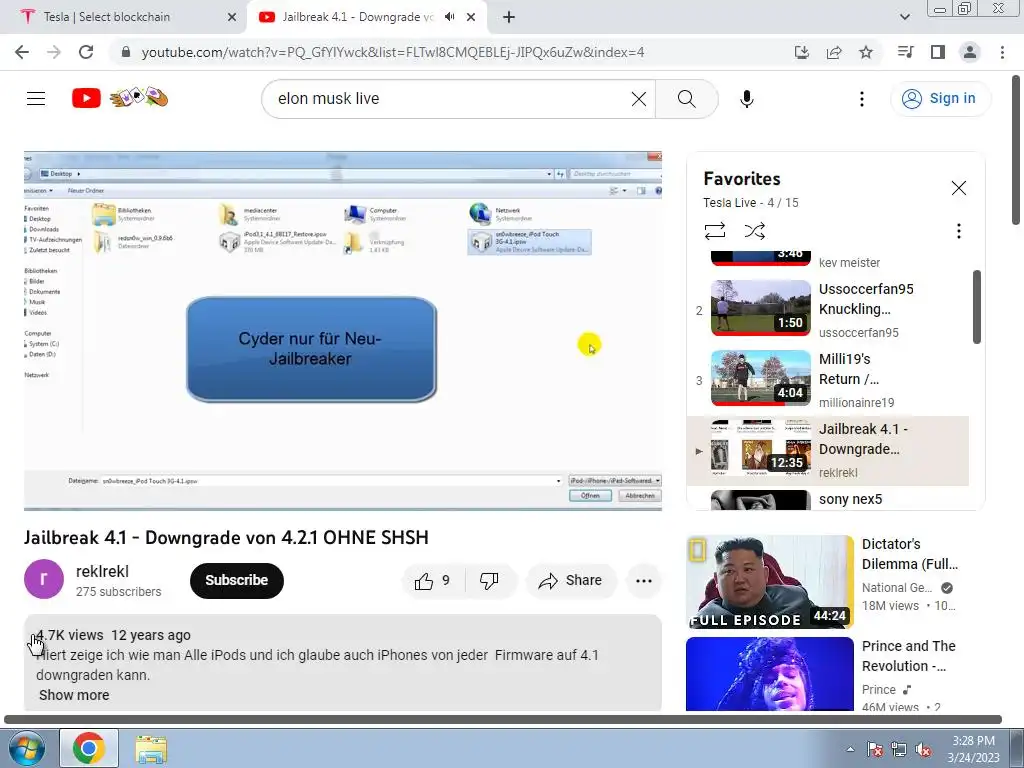
Task: Share the Jailbreak video
Action: pyautogui.click(x=571, y=581)
